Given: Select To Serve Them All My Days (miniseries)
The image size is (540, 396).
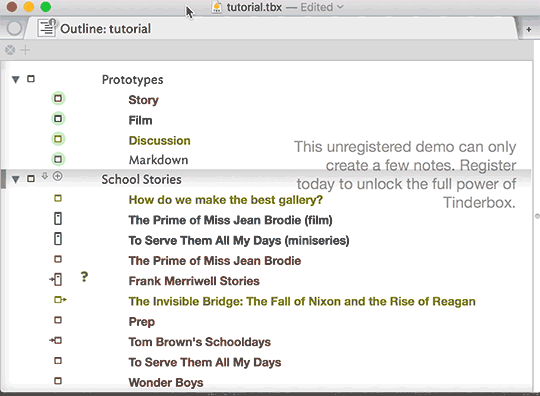Looking at the screenshot, I should (239, 241).
